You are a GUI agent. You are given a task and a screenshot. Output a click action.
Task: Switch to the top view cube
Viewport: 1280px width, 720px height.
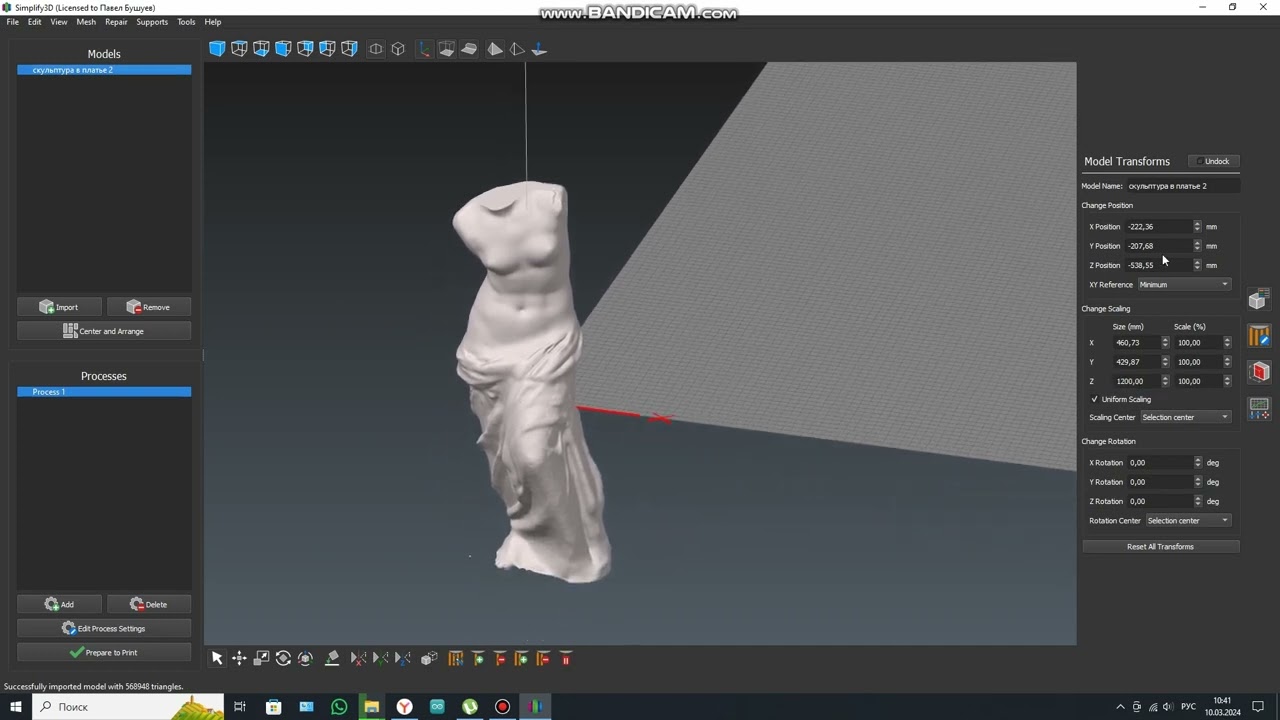[x=239, y=49]
